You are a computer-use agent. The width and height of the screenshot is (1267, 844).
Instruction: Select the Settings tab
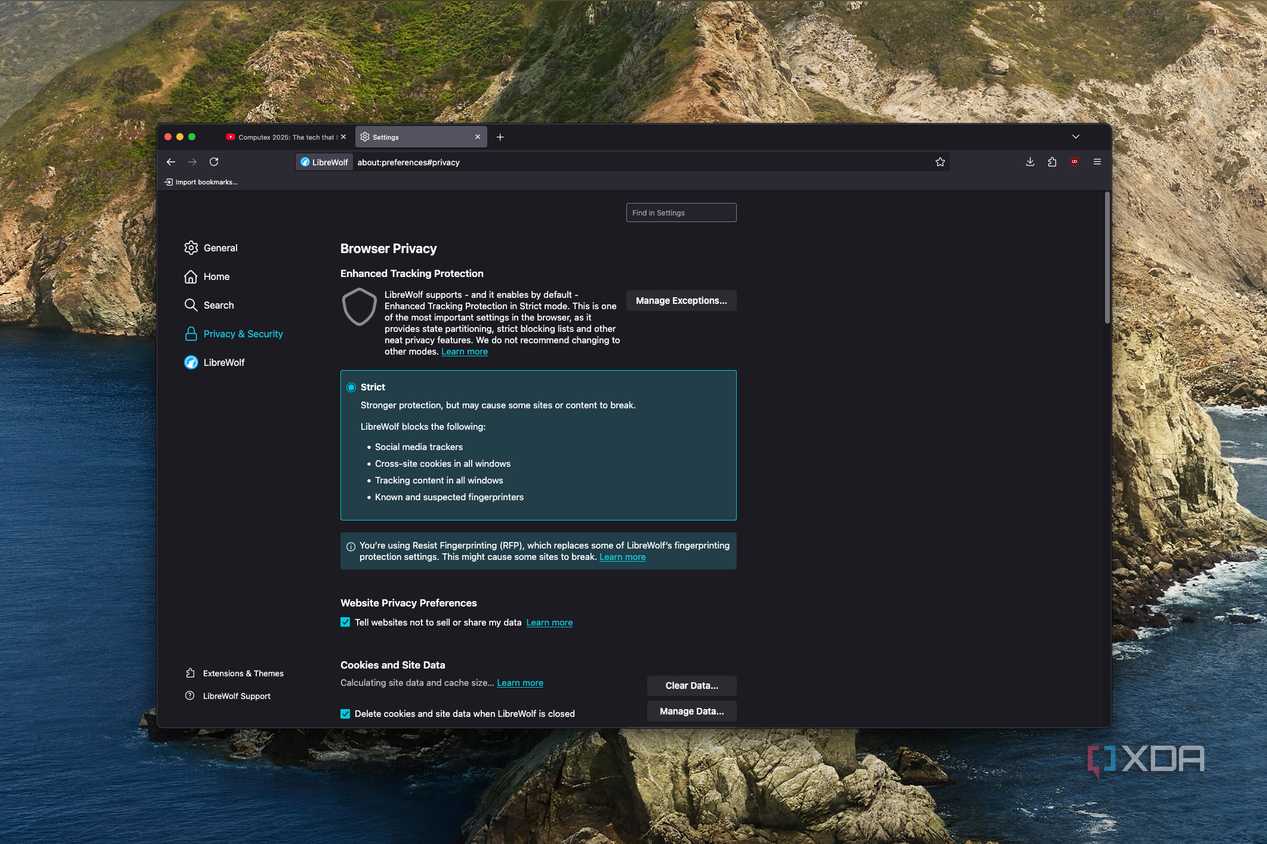pyautogui.click(x=421, y=137)
